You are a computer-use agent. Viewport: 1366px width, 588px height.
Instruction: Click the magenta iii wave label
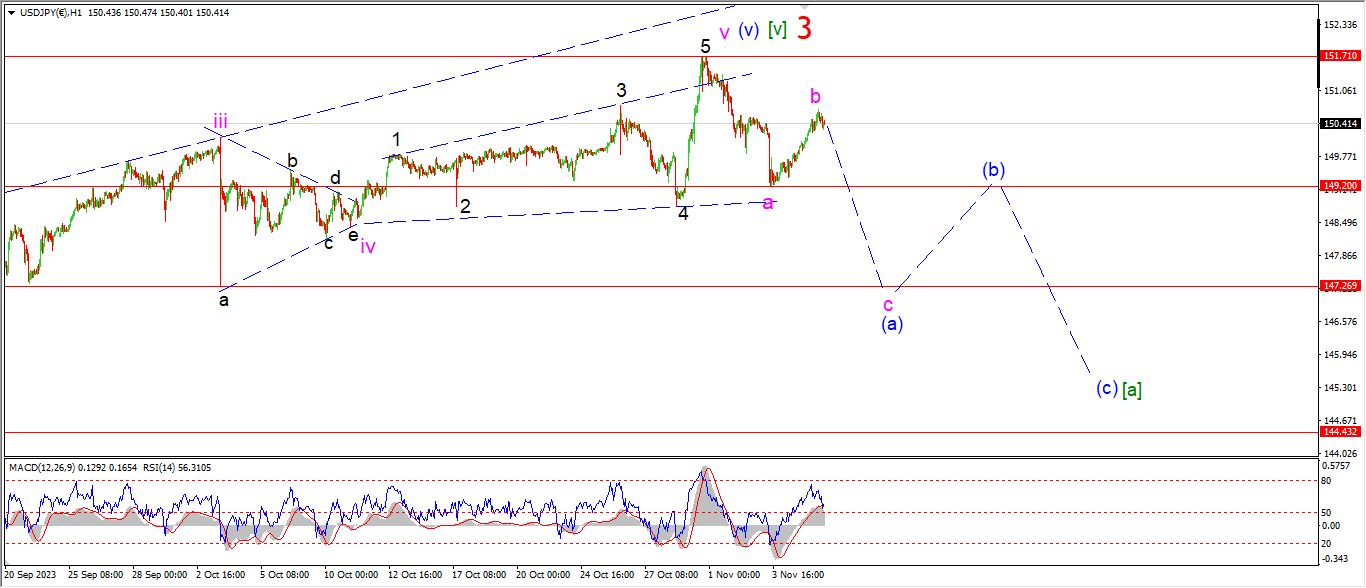[220, 122]
